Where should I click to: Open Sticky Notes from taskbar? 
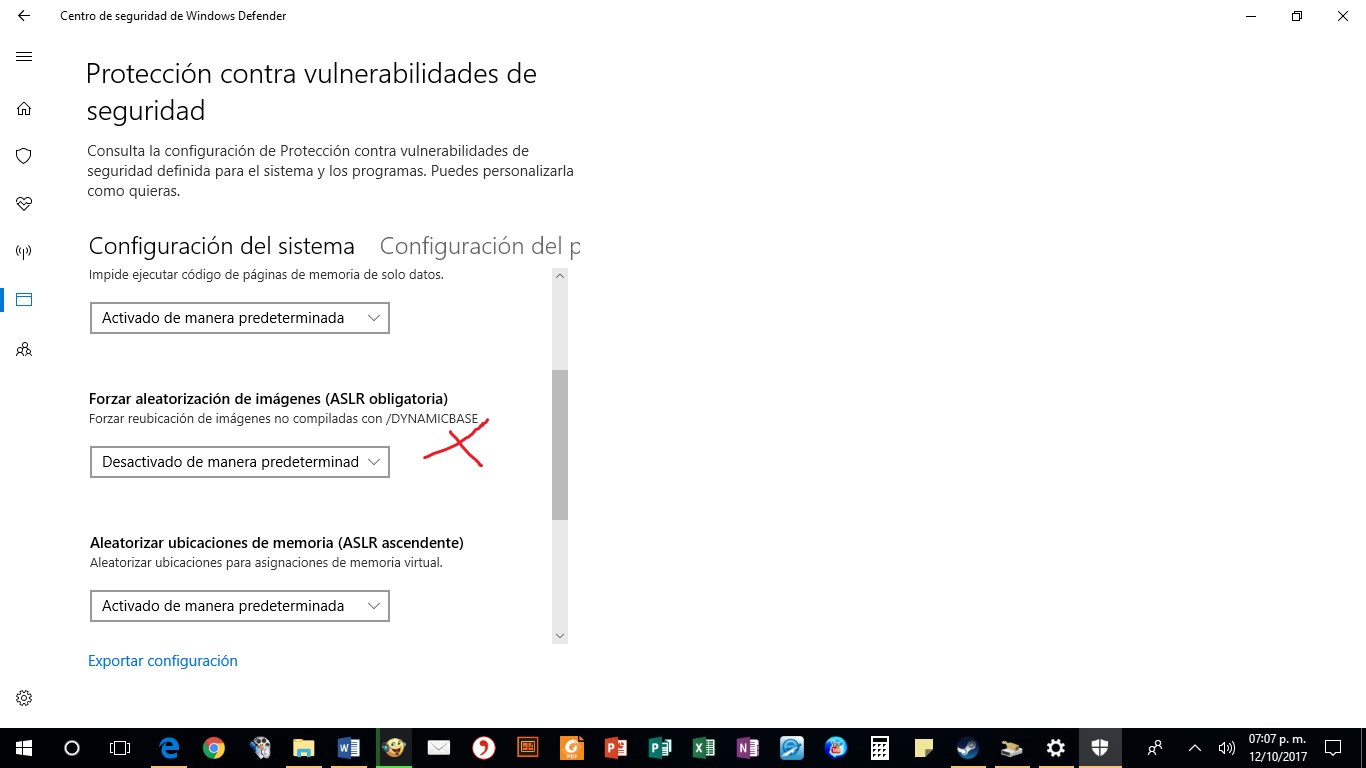pyautogui.click(x=924, y=748)
